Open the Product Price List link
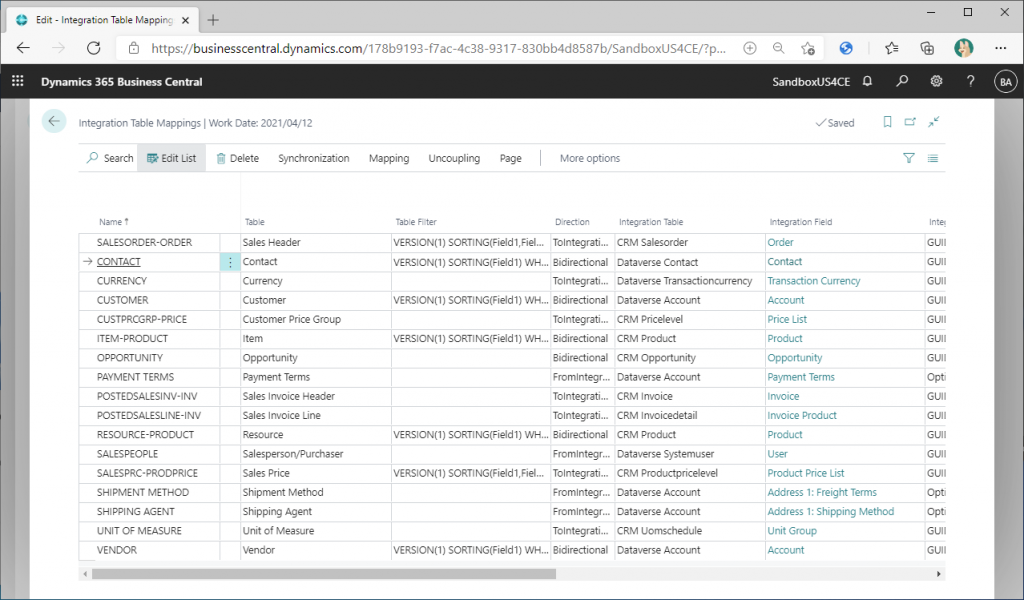The height and width of the screenshot is (600, 1024). pyautogui.click(x=805, y=473)
